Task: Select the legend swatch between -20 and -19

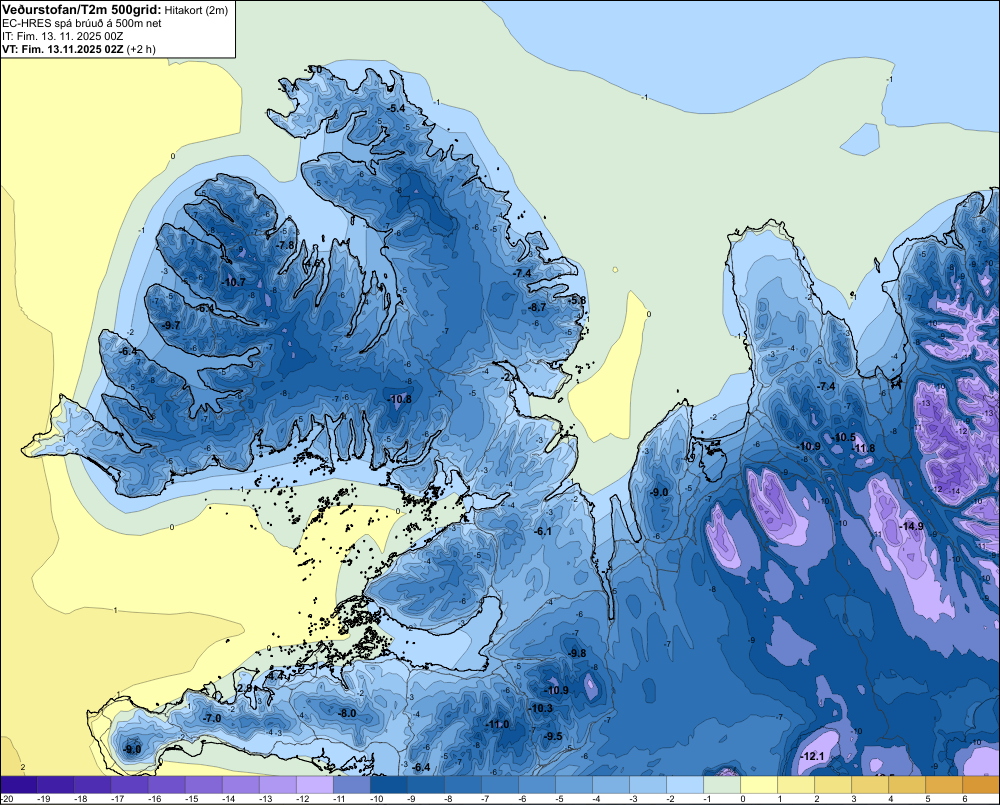Action: 18,785
